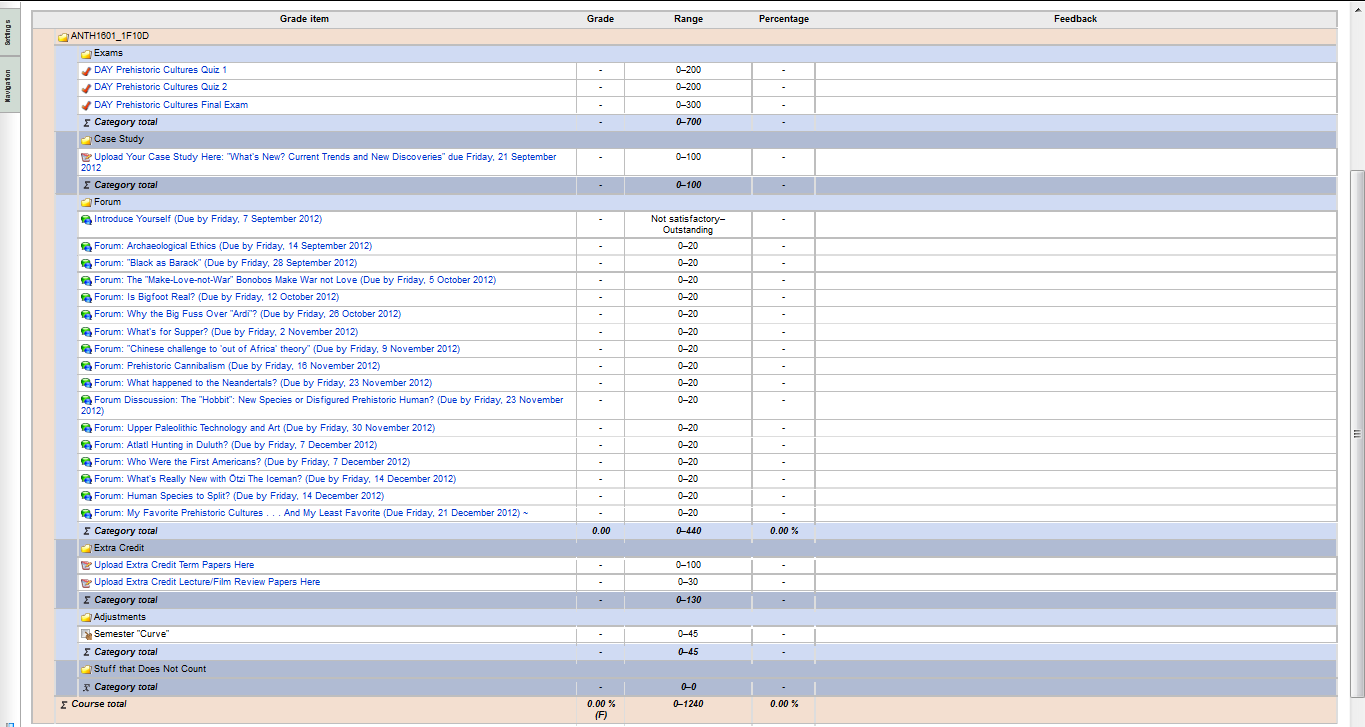Viewport: 1365px width, 727px height.
Task: Click the Exams category folder icon
Action: (86, 54)
